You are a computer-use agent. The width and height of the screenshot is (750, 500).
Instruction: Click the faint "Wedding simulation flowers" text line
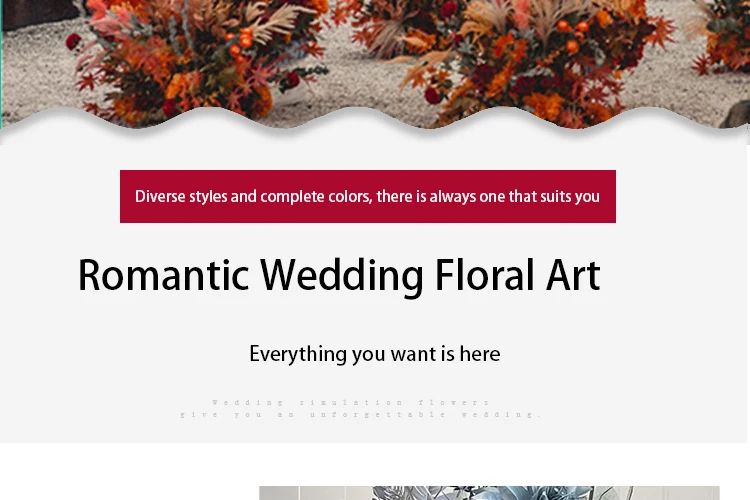[351, 402]
